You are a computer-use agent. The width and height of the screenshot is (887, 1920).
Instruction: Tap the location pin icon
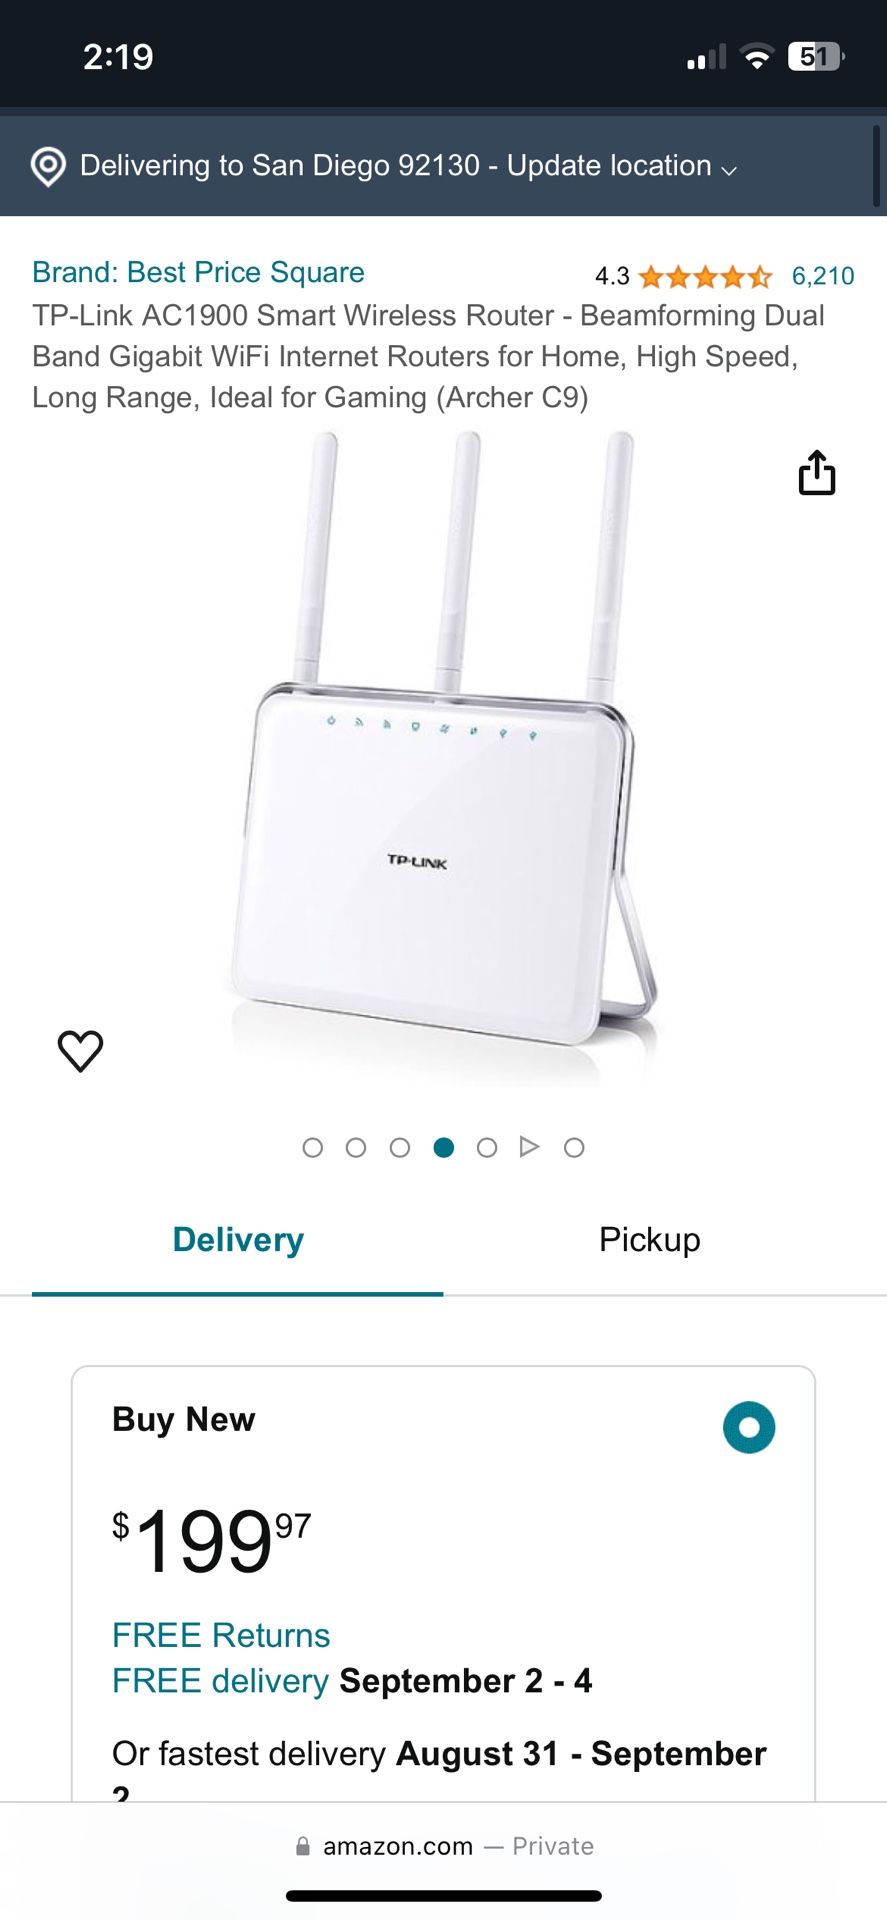click(48, 166)
